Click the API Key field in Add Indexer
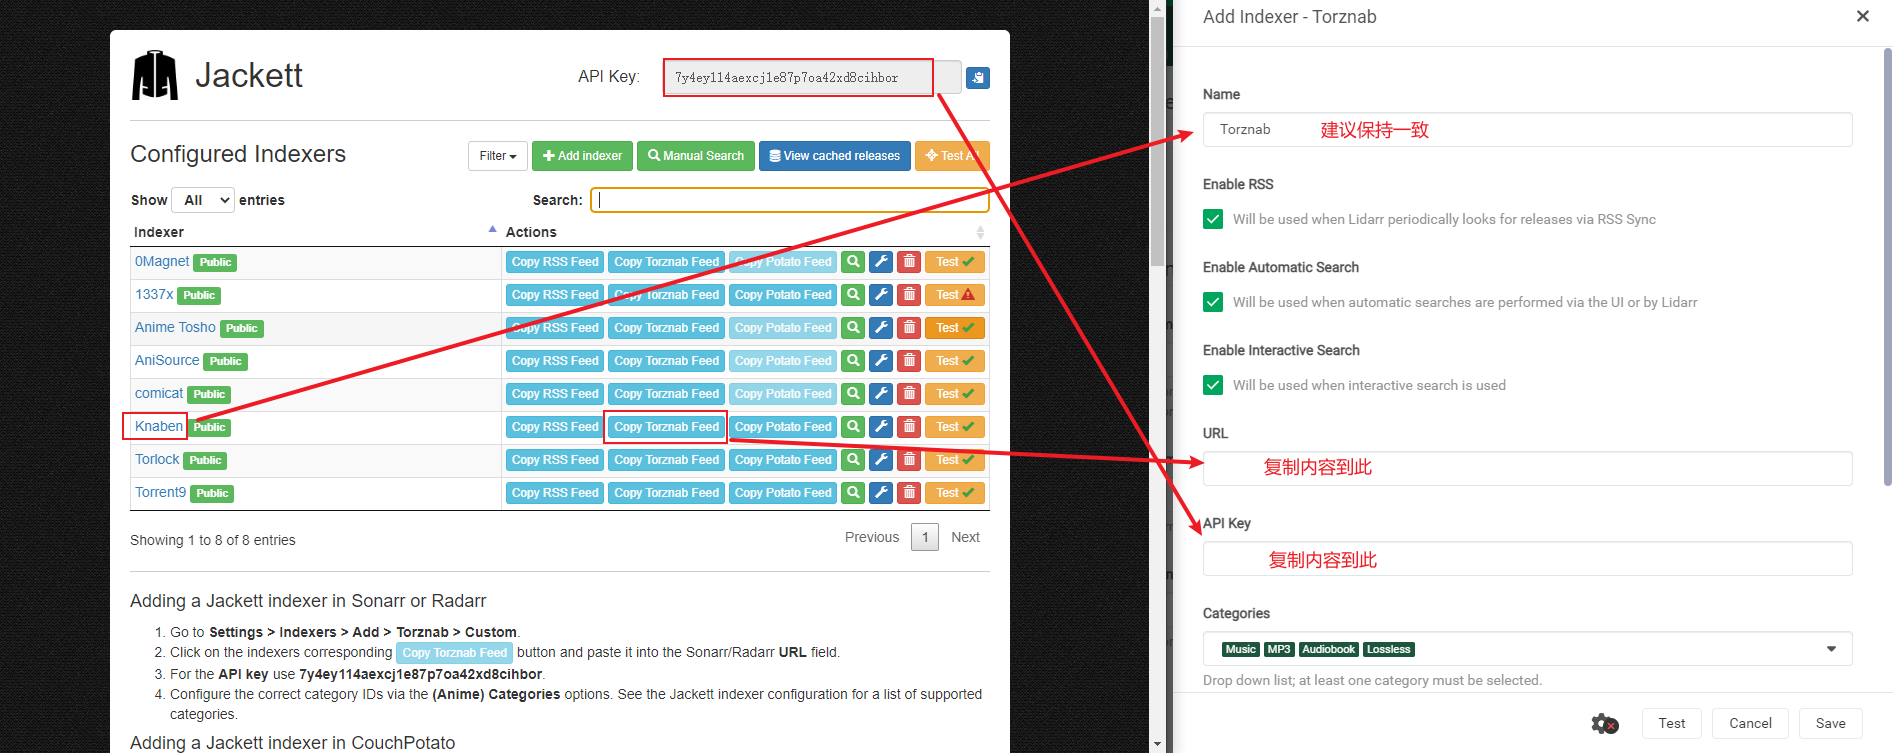This screenshot has width=1893, height=753. (1527, 558)
